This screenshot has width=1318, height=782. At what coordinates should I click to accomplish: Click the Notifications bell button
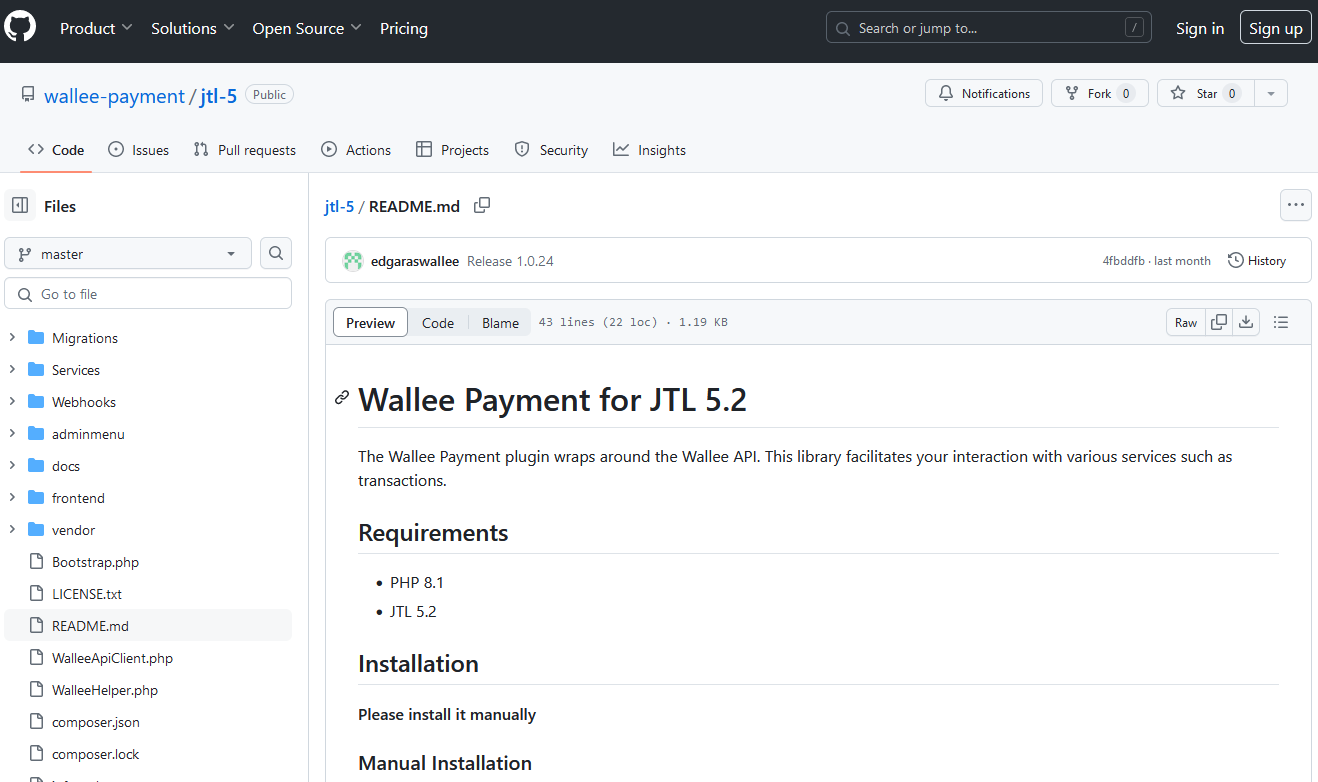pyautogui.click(x=984, y=93)
